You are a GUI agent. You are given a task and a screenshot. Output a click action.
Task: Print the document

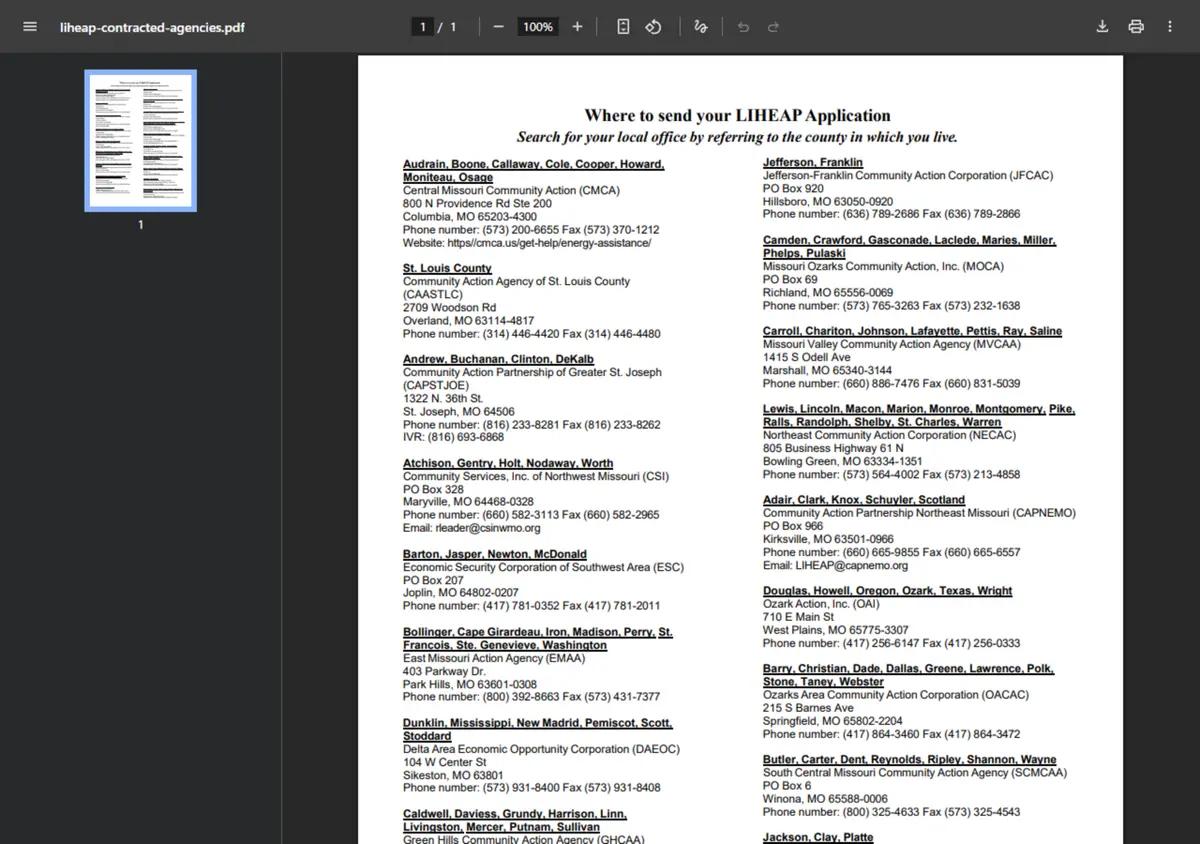(1136, 27)
